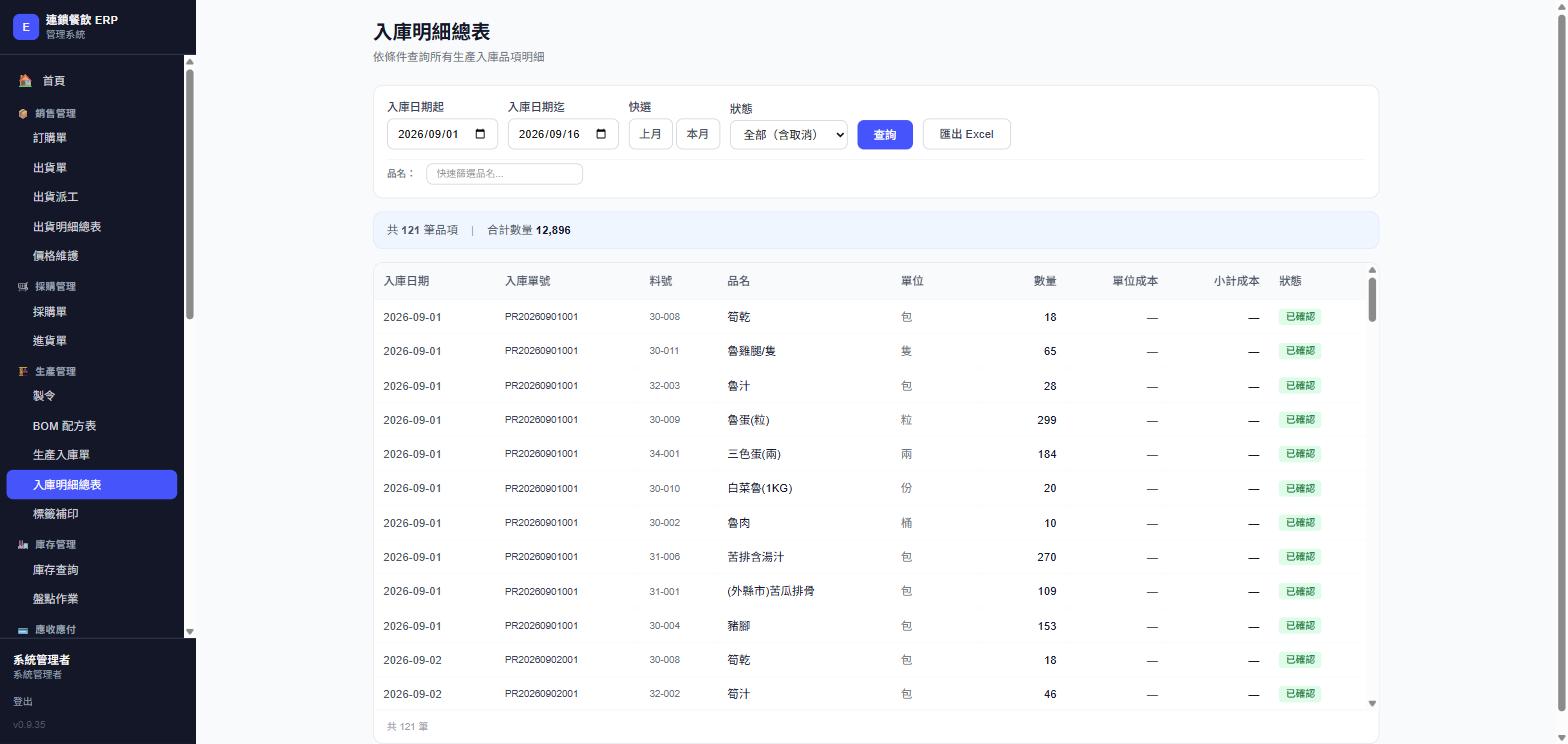Screen dimensions: 1568x744
Task: Click the 應收應付 section icon
Action: 23,630
